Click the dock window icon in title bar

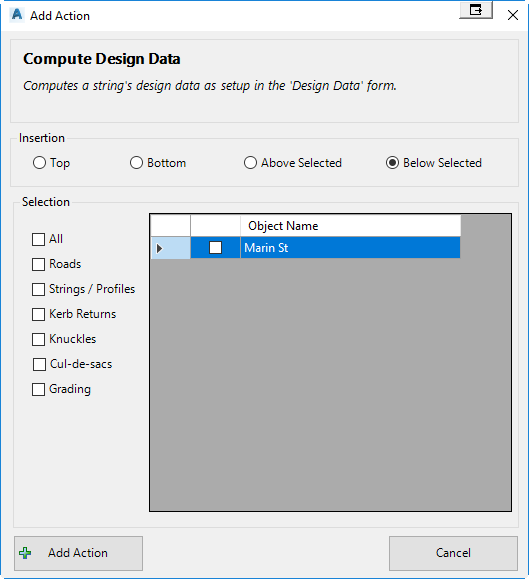(476, 10)
